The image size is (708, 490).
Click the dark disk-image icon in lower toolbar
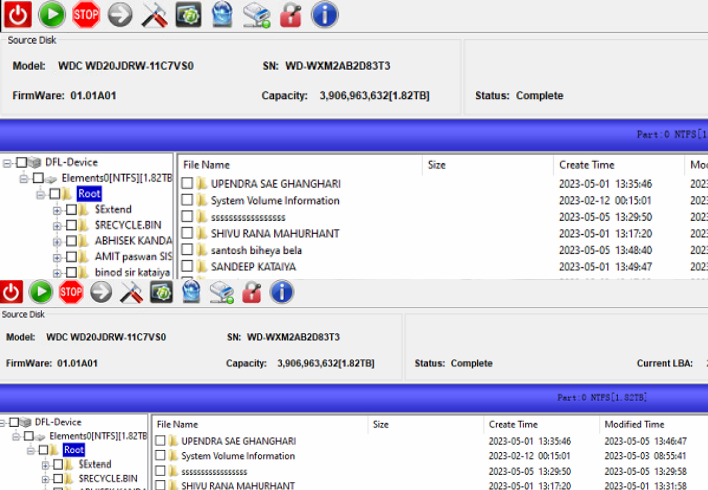[161, 292]
